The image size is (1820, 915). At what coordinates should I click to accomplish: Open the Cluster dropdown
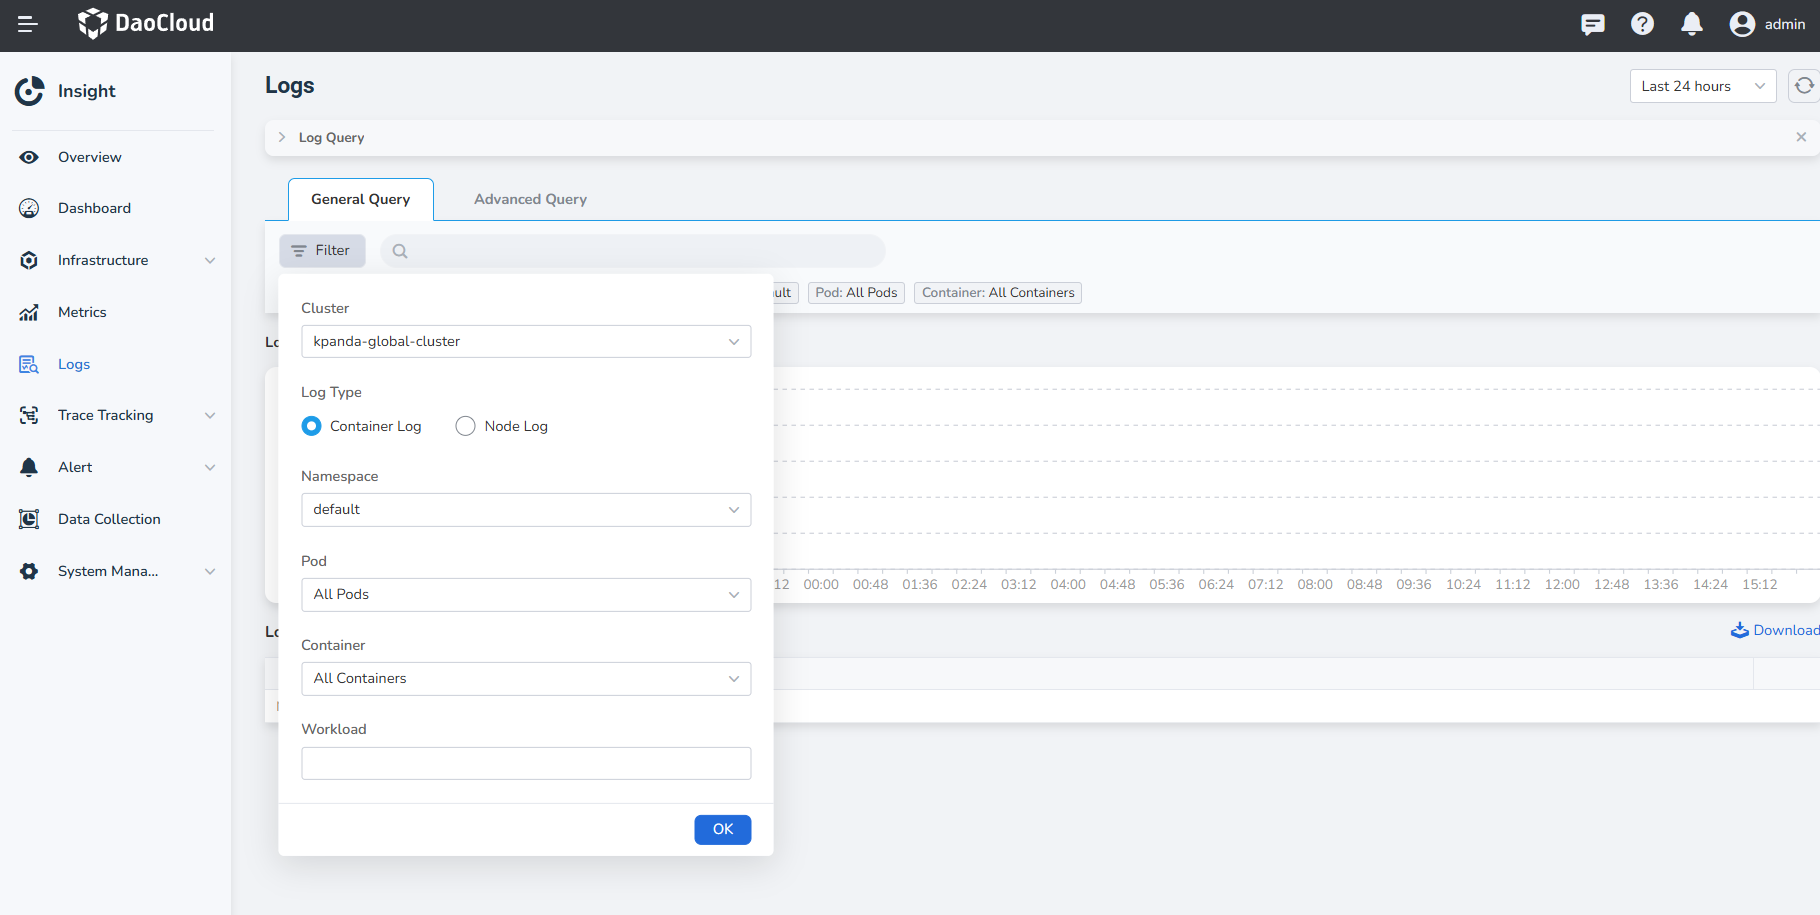pos(526,342)
